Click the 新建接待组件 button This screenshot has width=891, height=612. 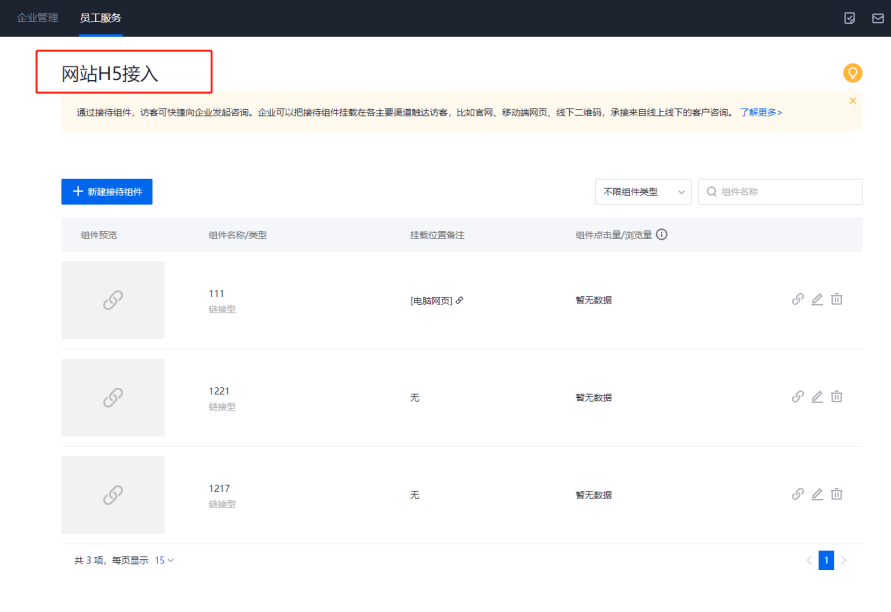(x=107, y=192)
